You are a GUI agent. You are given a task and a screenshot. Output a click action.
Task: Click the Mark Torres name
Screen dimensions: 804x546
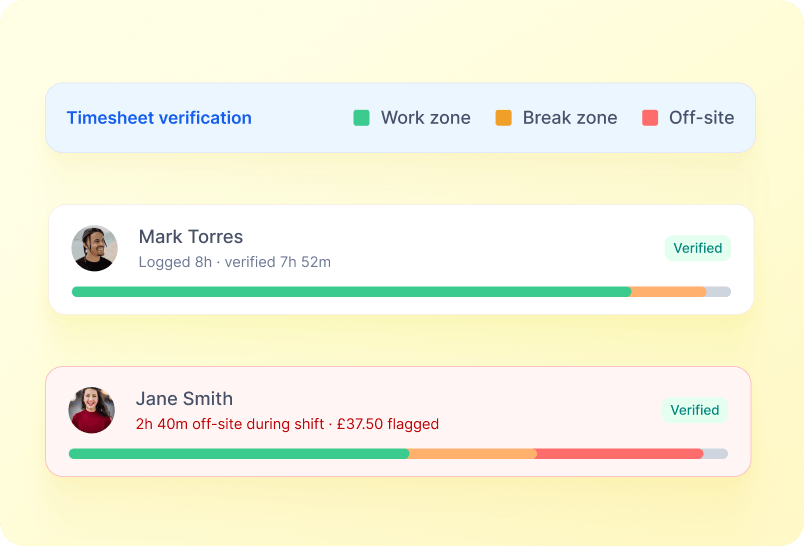click(x=191, y=236)
